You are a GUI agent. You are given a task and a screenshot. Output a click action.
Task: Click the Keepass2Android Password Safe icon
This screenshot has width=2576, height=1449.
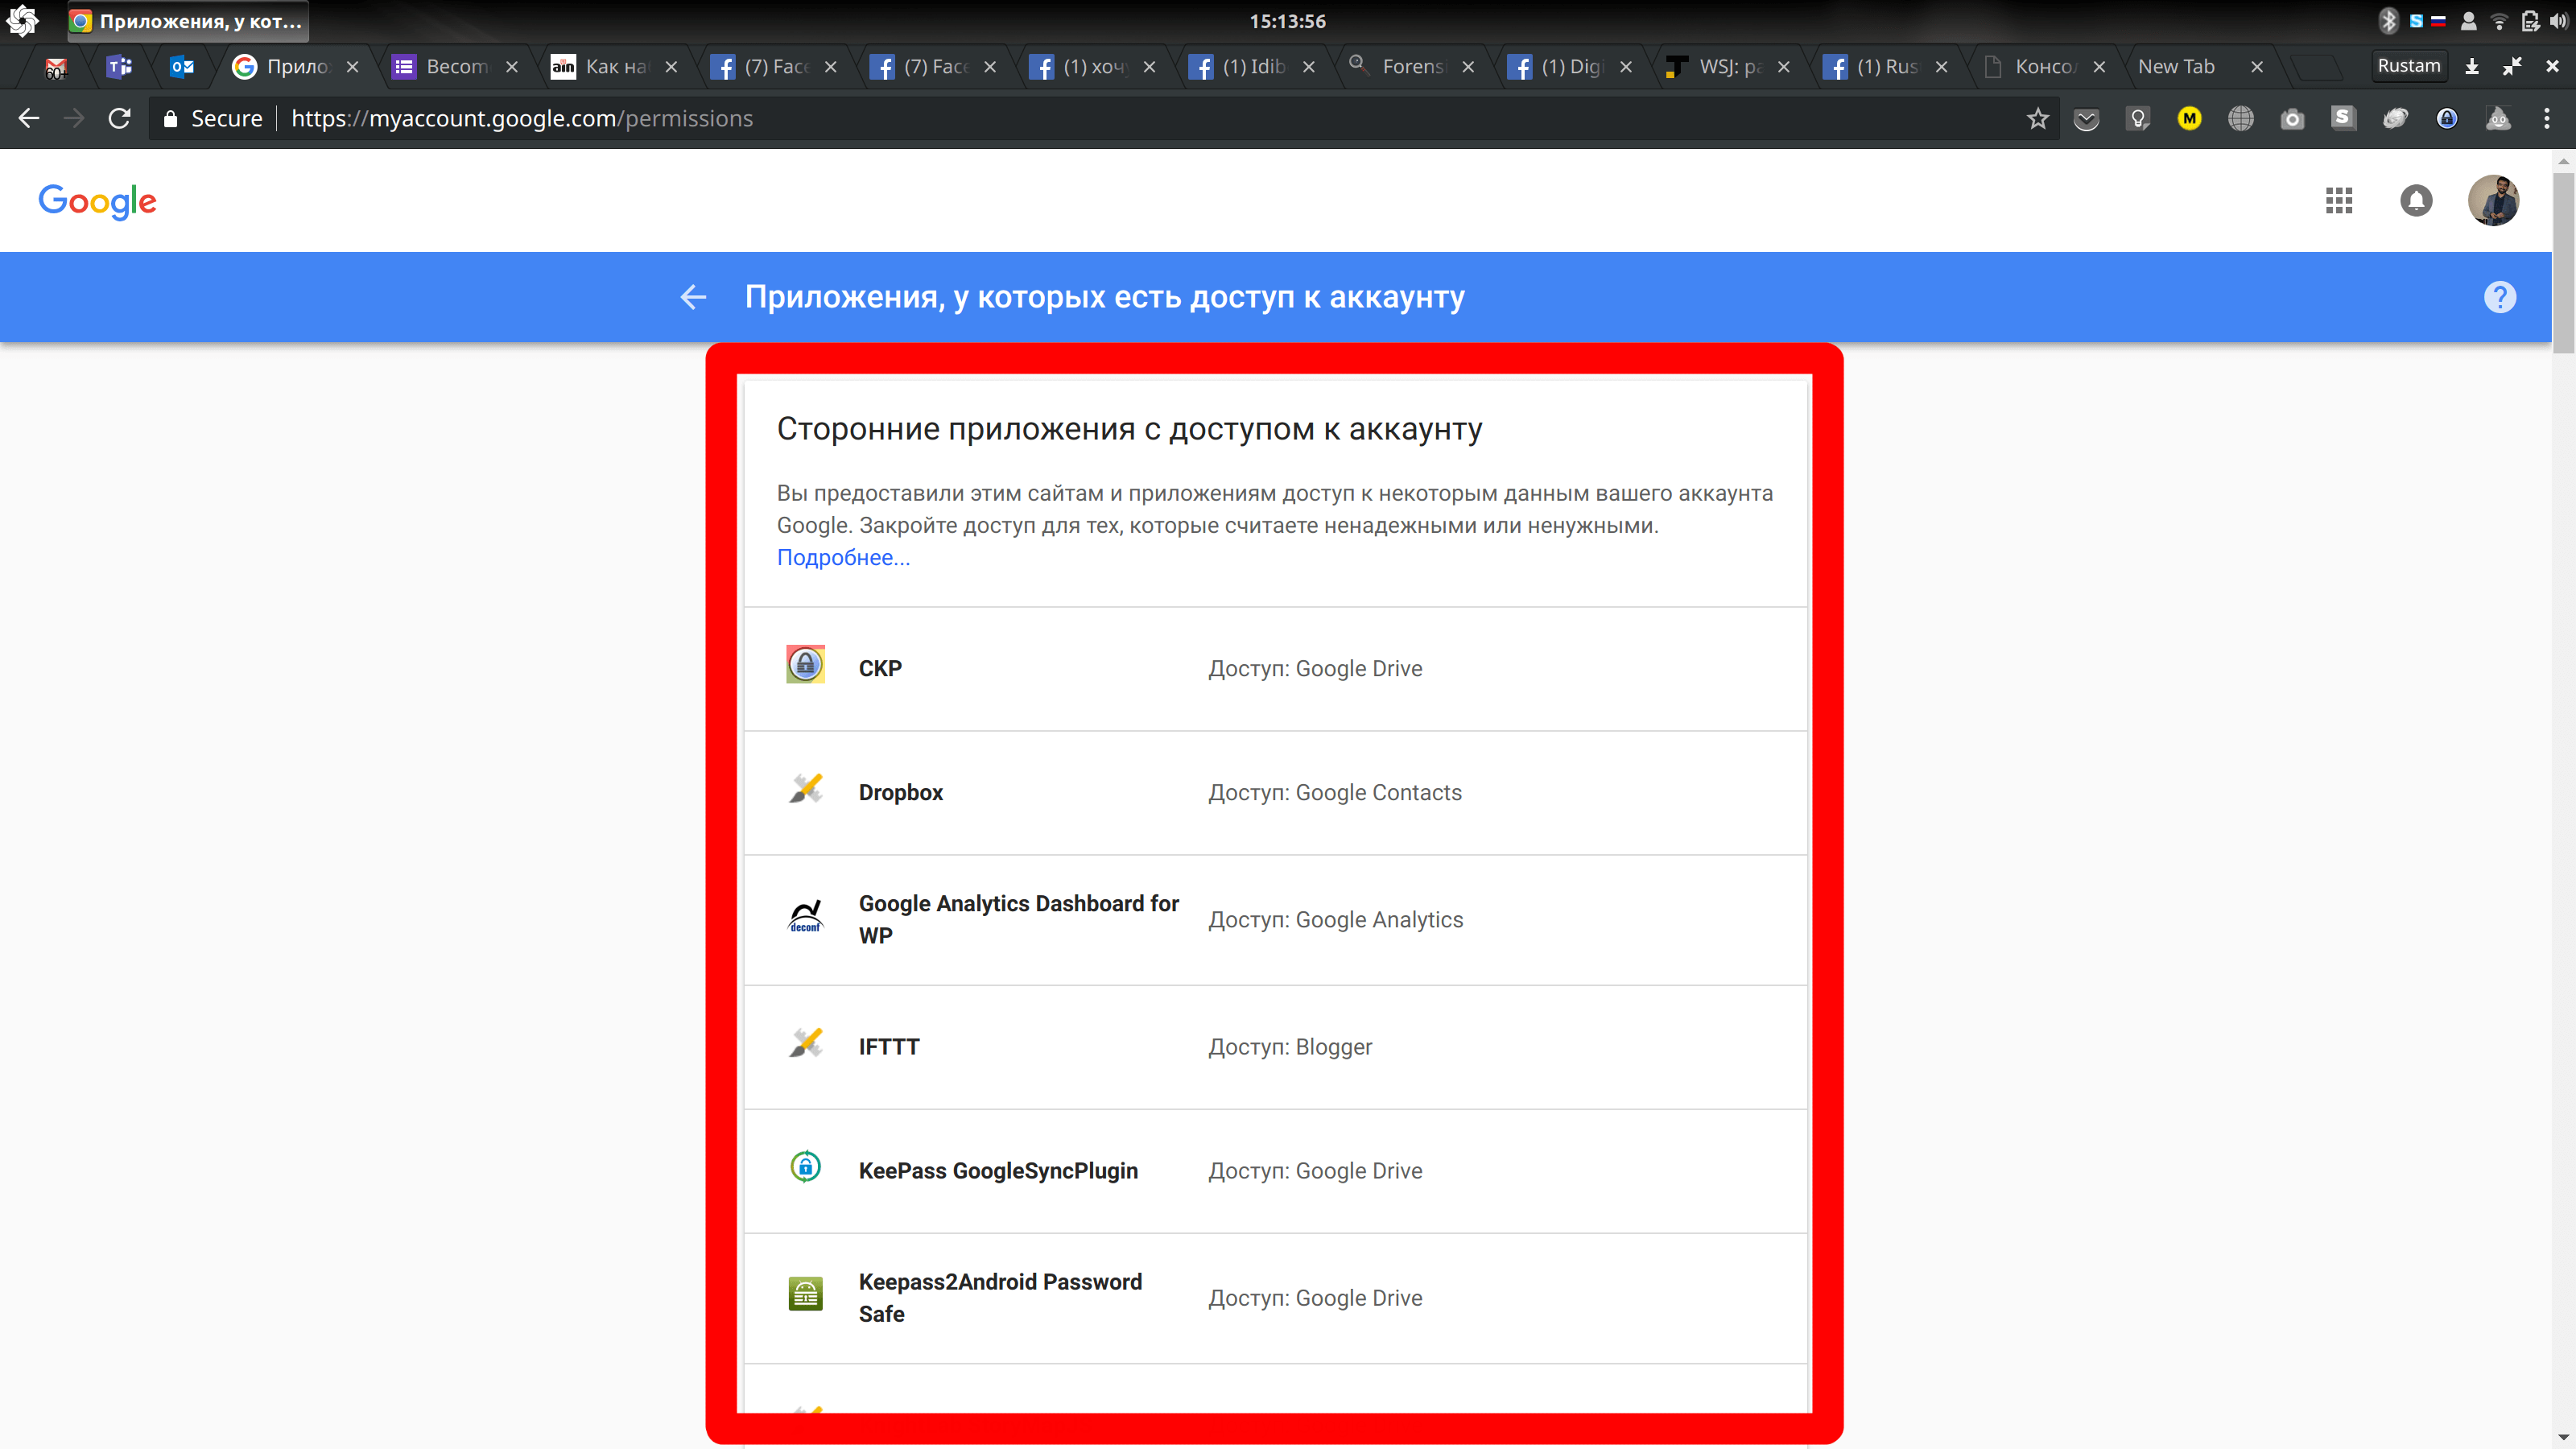tap(805, 1294)
